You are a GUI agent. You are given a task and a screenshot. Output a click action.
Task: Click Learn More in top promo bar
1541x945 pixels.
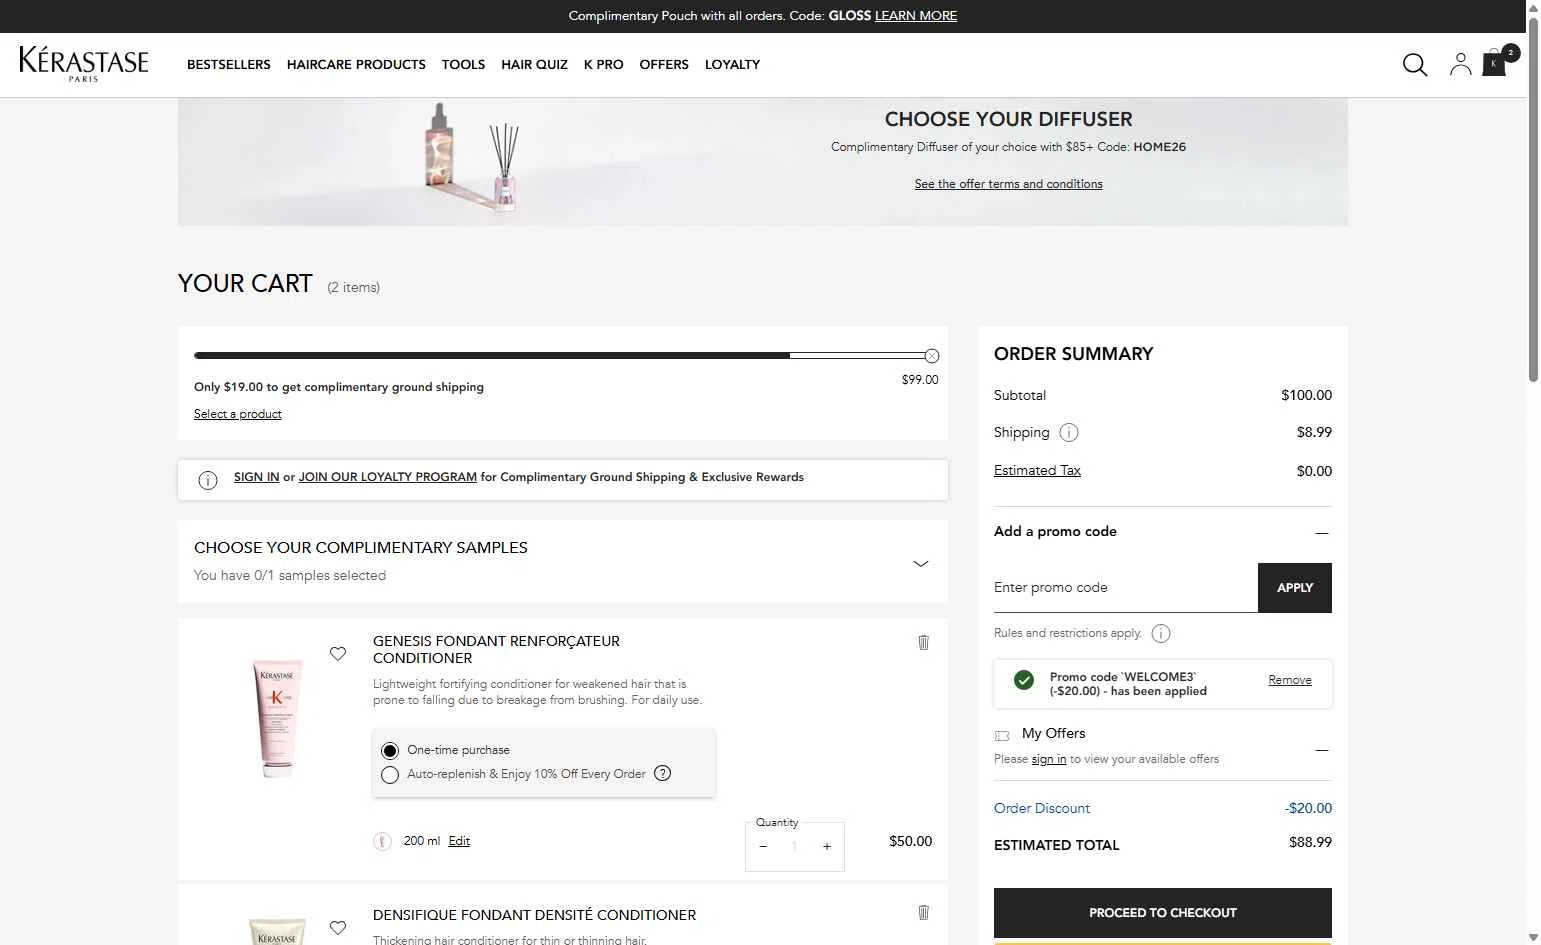(x=916, y=16)
